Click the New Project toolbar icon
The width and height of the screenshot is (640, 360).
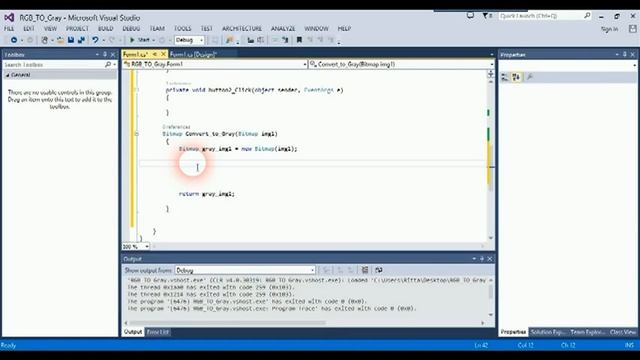pyautogui.click(x=44, y=40)
